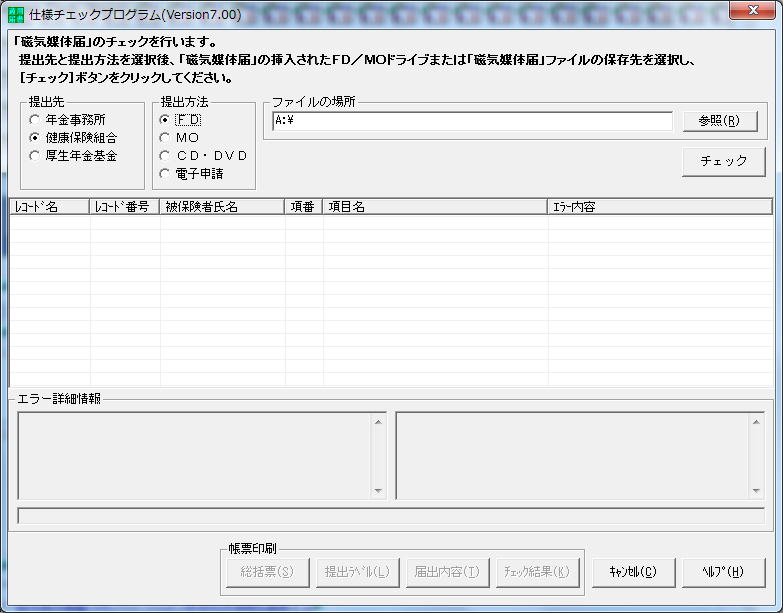Run the チェック button
The height and width of the screenshot is (613, 783).
pyautogui.click(x=724, y=161)
